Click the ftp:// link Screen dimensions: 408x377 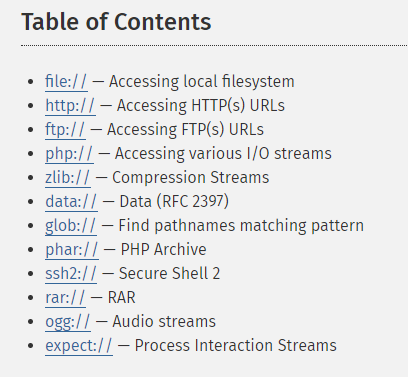tap(65, 130)
